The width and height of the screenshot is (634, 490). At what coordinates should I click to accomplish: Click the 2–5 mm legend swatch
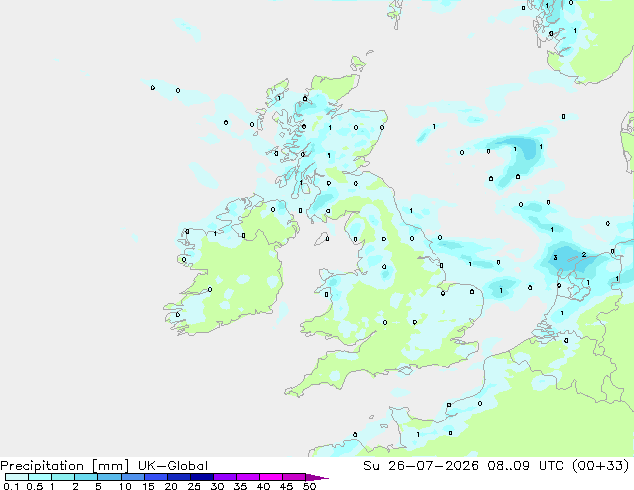pyautogui.click(x=86, y=477)
